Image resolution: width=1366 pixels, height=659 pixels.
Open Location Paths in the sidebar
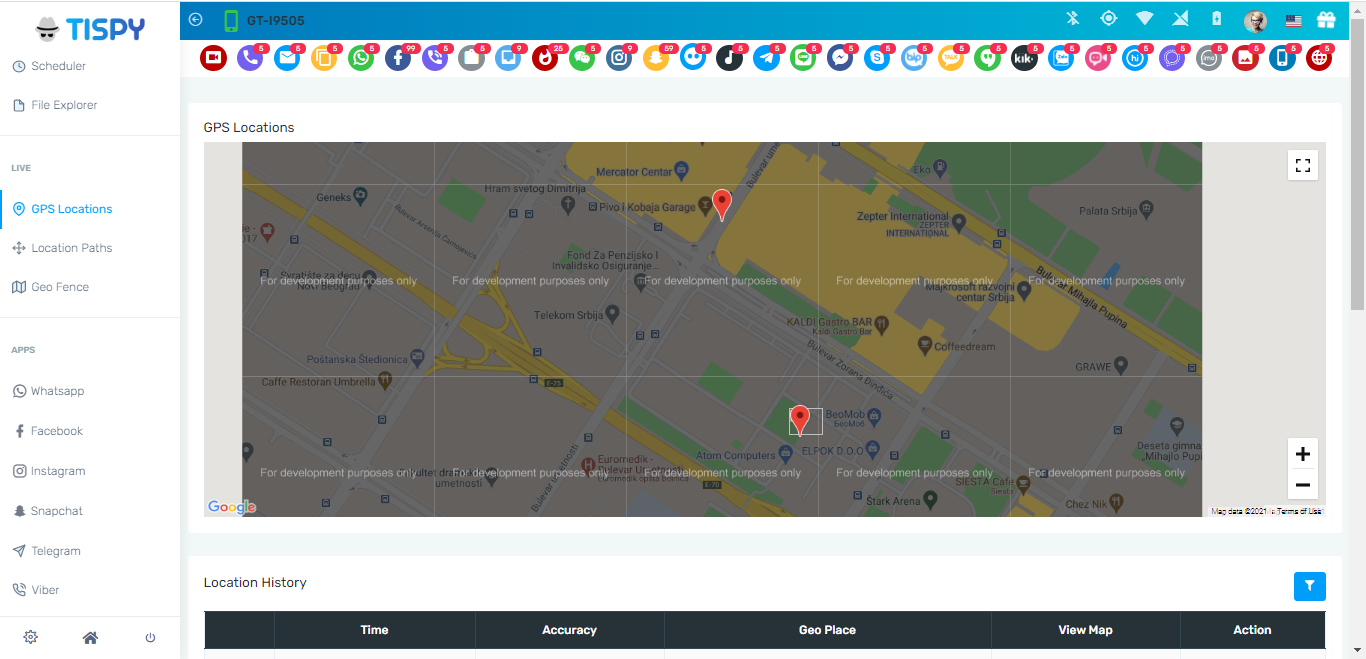[x=71, y=248]
